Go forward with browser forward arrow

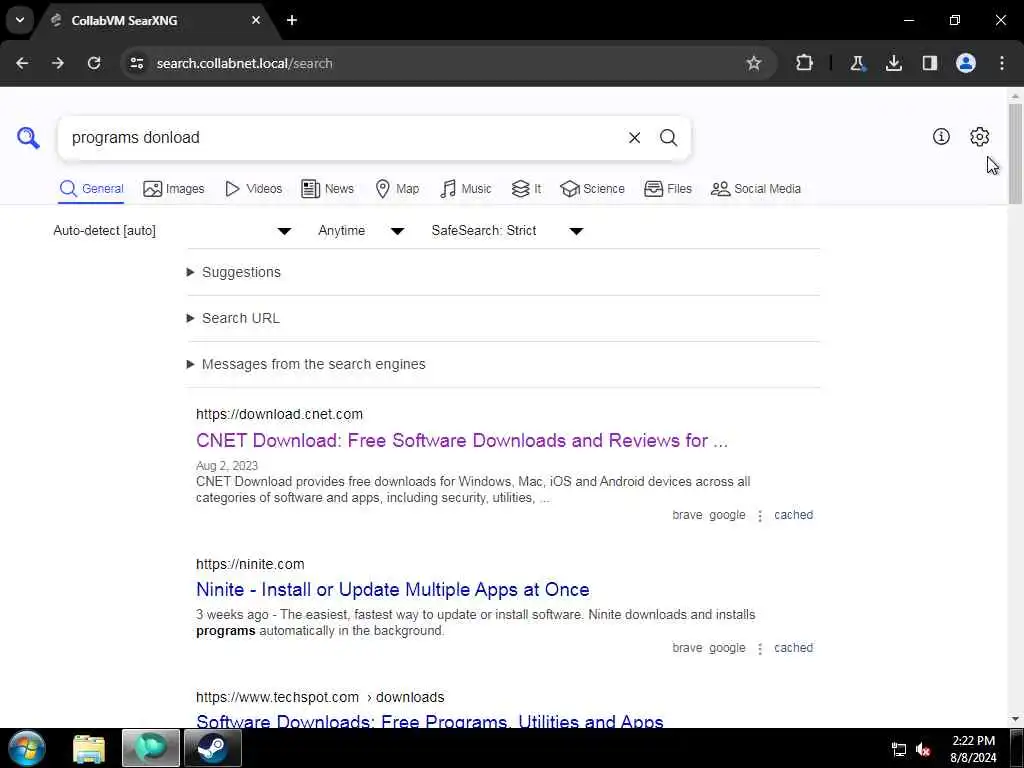[x=58, y=63]
